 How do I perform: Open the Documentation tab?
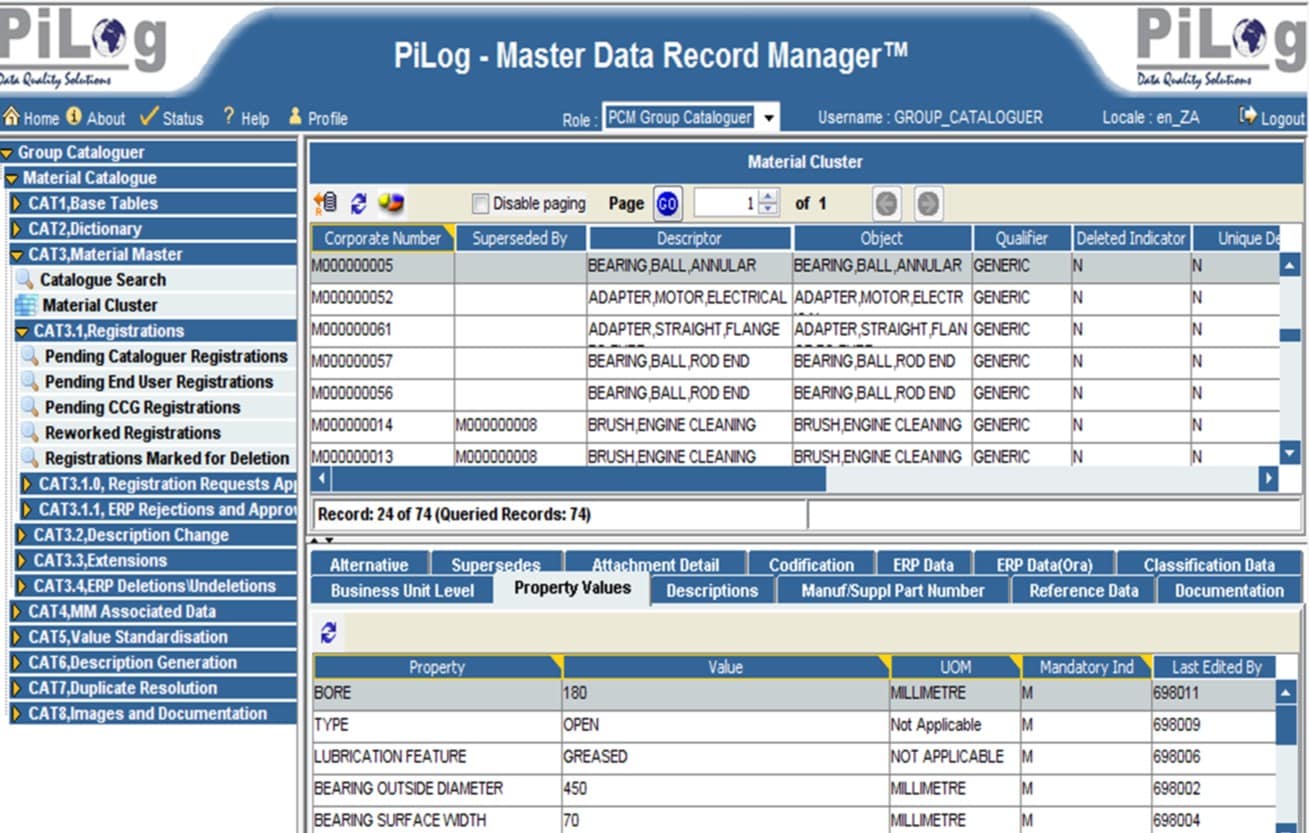[x=1229, y=590]
